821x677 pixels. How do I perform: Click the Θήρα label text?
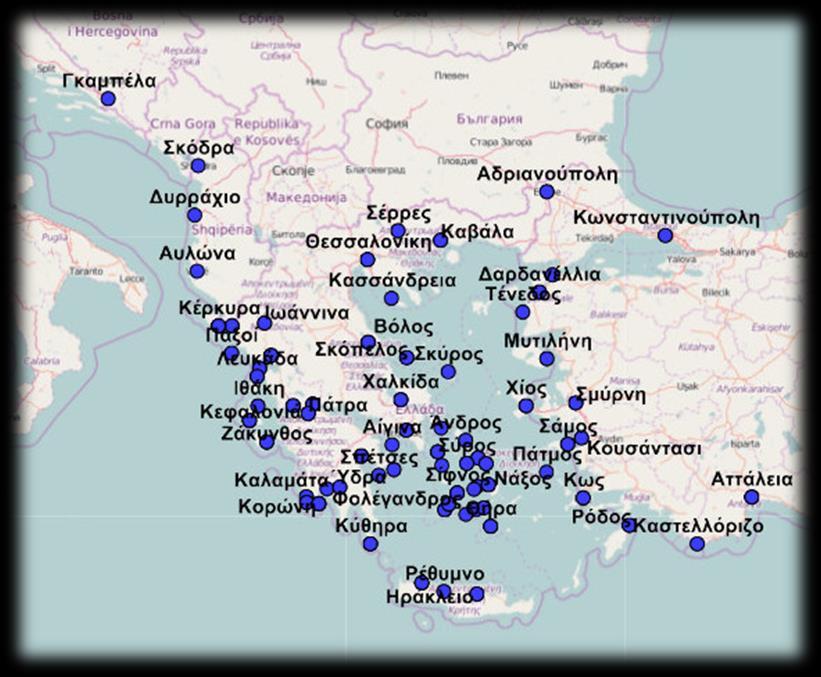pyautogui.click(x=491, y=508)
